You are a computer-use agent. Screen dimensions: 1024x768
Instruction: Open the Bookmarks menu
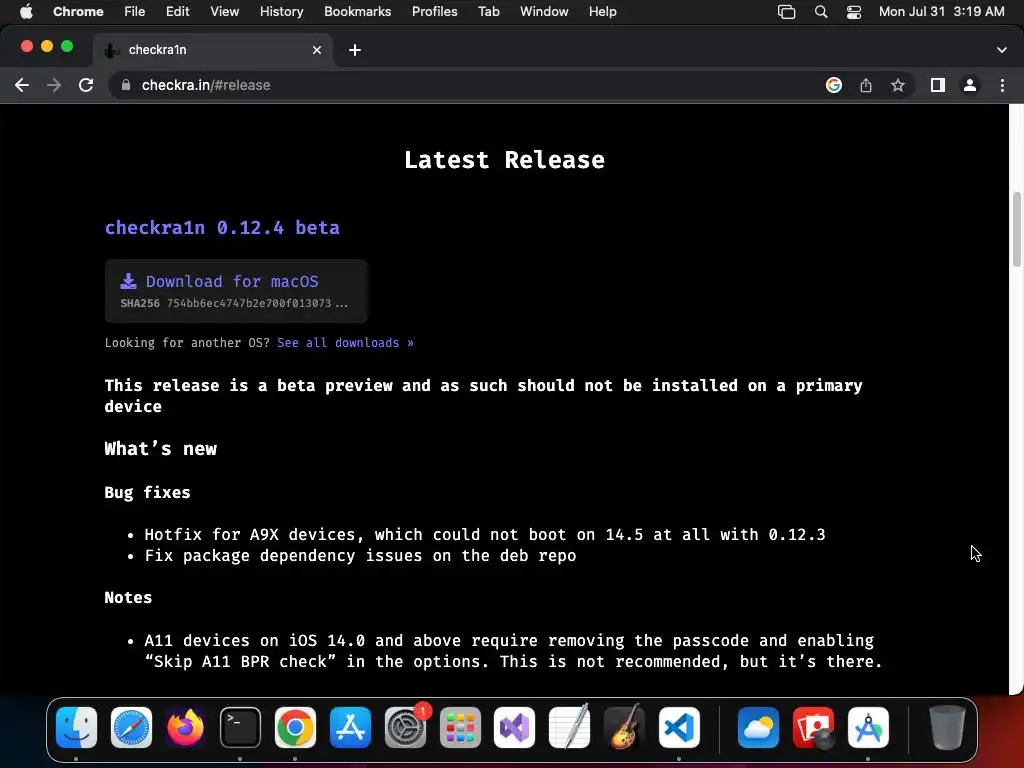(x=357, y=12)
